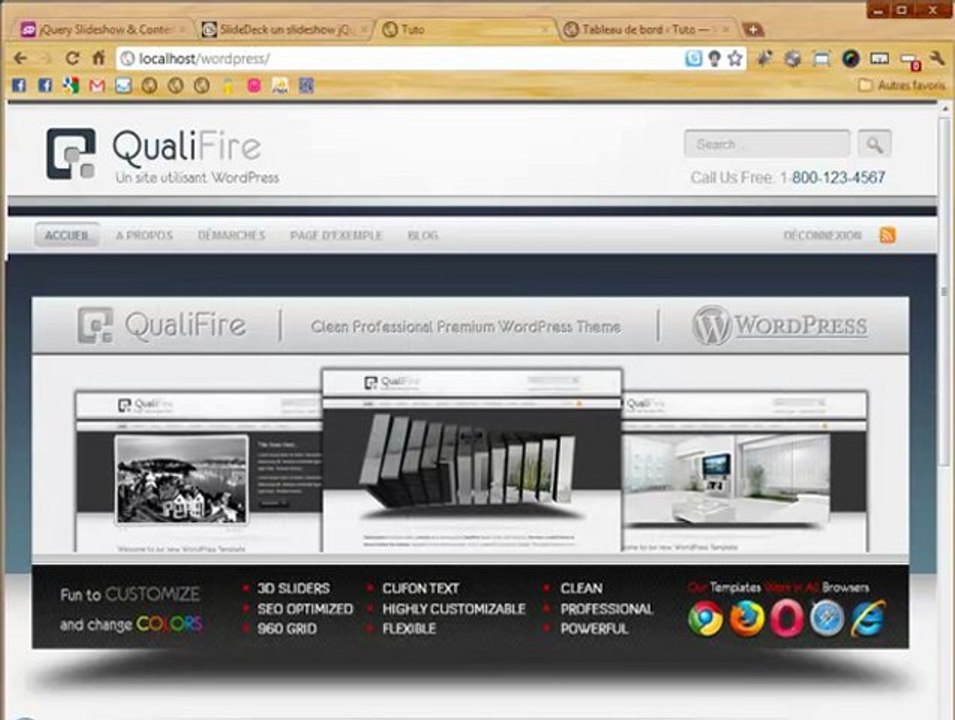
Task: Click the blue Skype icon in address bar
Action: point(693,58)
